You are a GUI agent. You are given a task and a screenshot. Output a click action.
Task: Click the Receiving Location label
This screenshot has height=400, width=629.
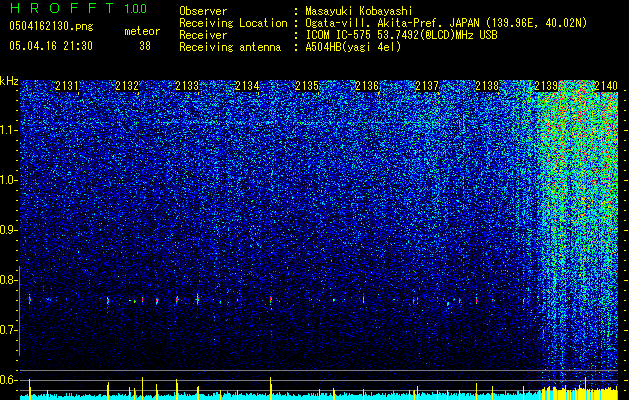tap(233, 23)
